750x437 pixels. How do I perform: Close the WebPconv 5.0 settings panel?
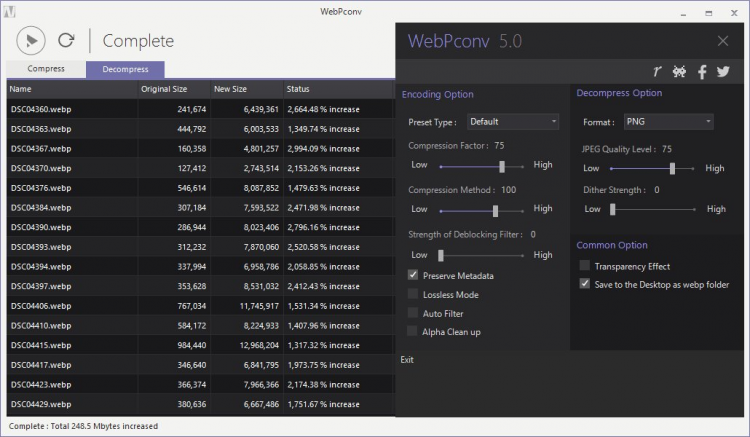(x=723, y=41)
